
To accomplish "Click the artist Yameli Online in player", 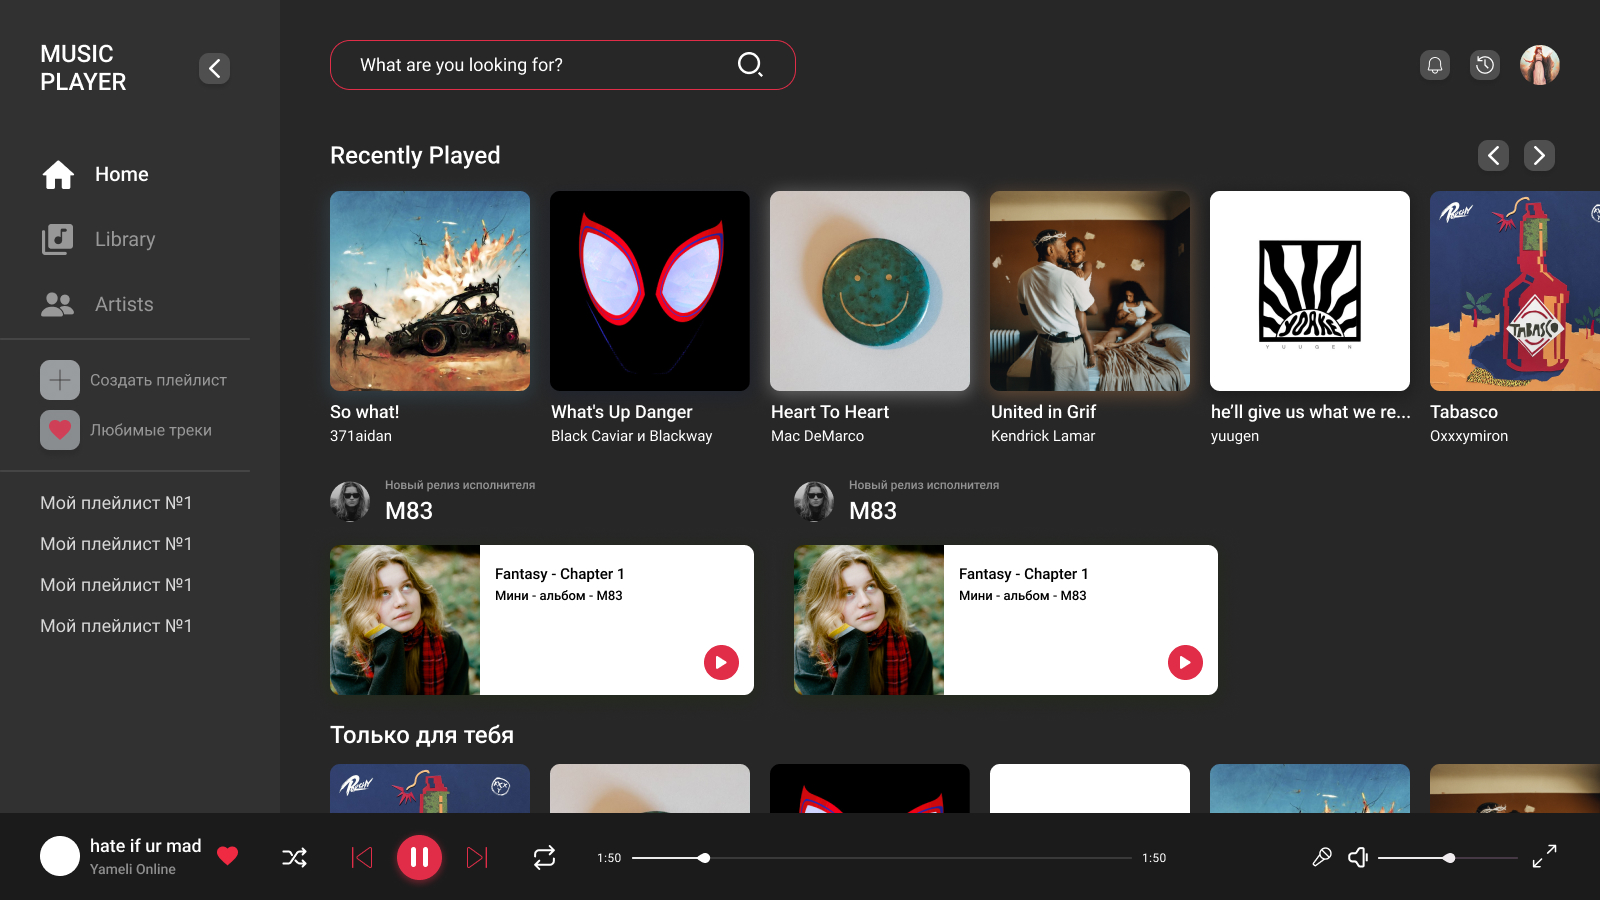I will coord(133,869).
